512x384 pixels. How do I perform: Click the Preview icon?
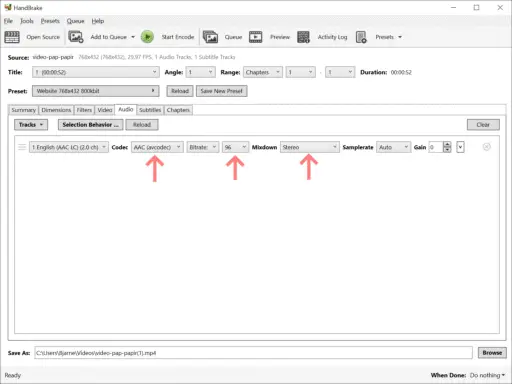point(256,37)
